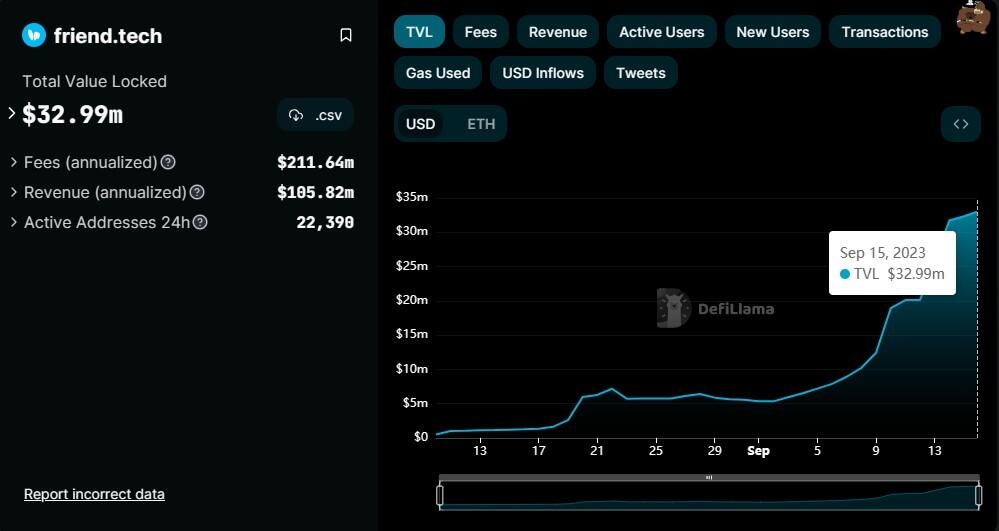999x531 pixels.
Task: Click the $105.82m revenue value
Action: click(315, 192)
